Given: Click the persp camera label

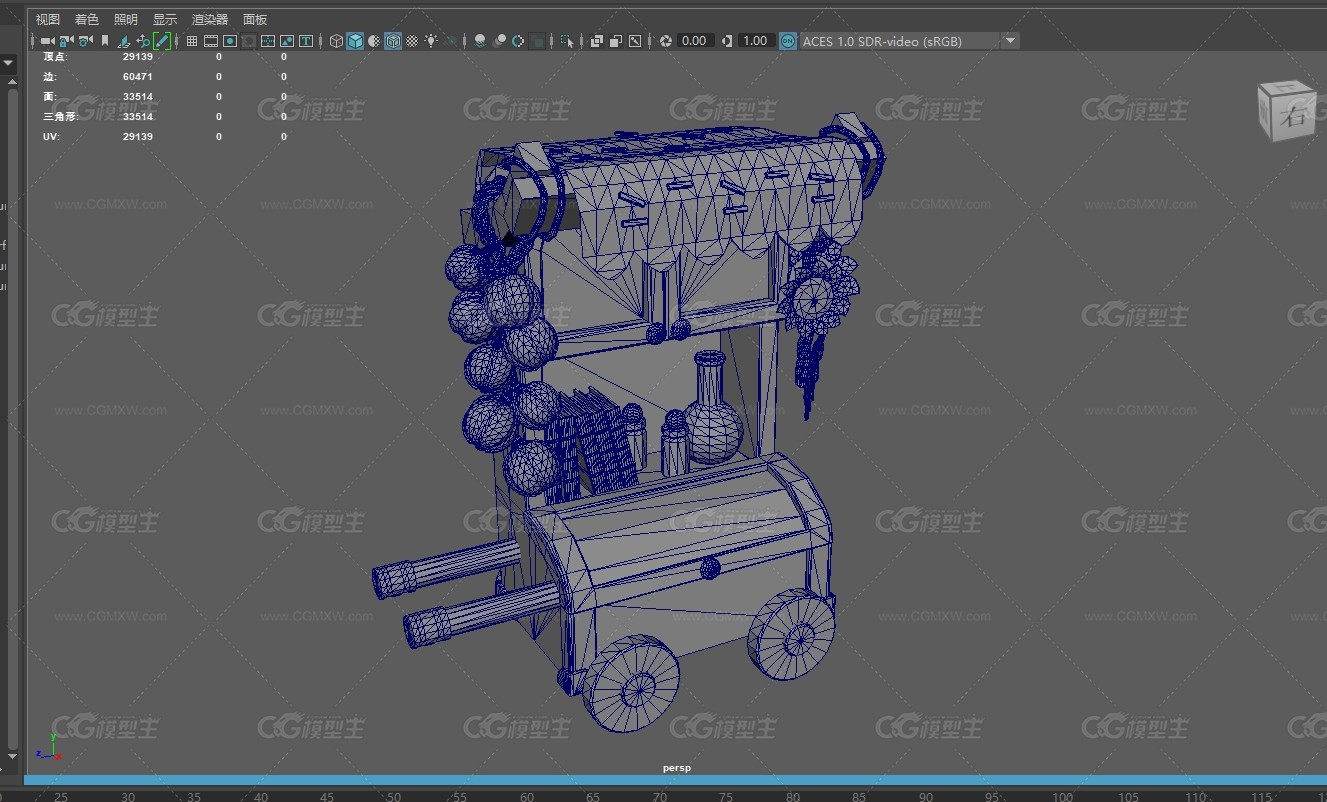Looking at the screenshot, I should click(677, 768).
